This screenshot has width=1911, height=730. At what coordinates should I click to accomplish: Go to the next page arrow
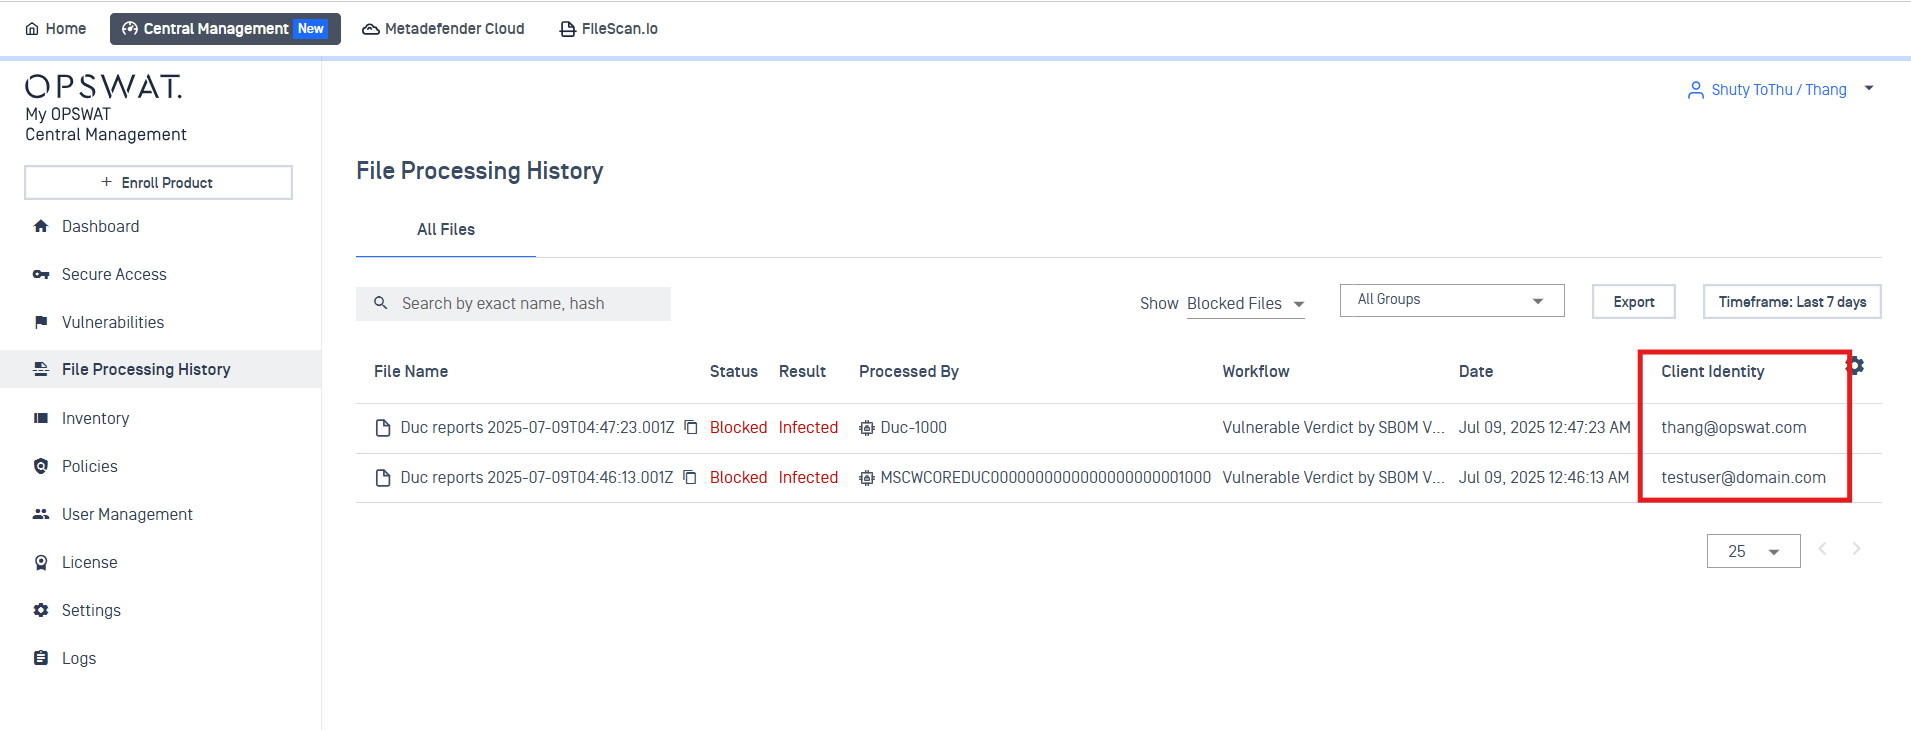point(1856,548)
